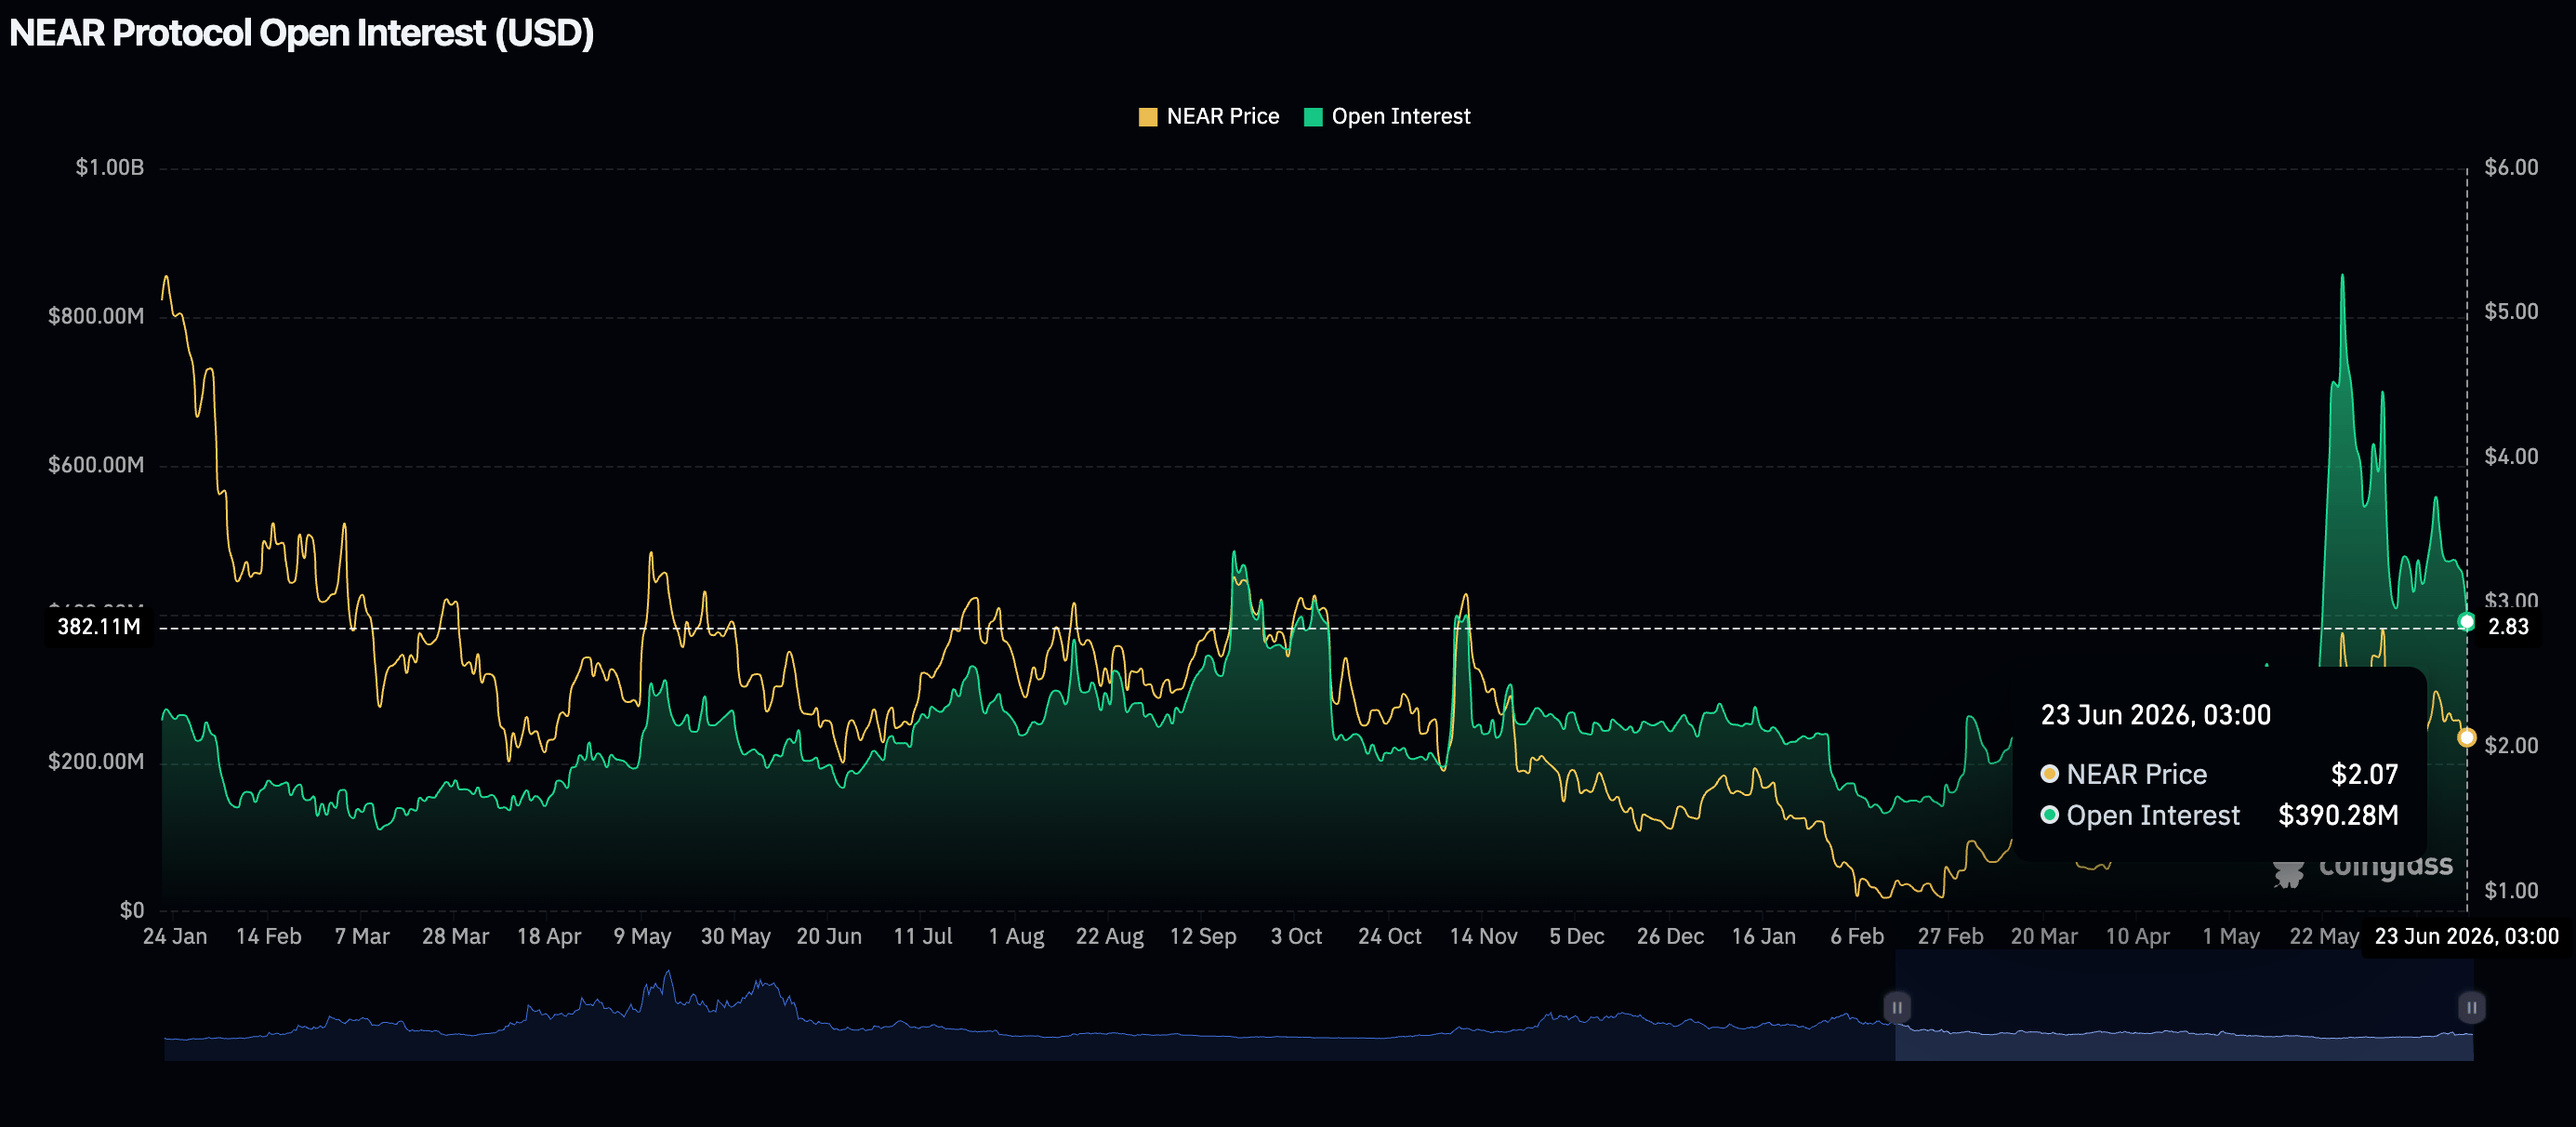Click the 20 Jun x-axis label
The image size is (2576, 1127).
click(829, 937)
